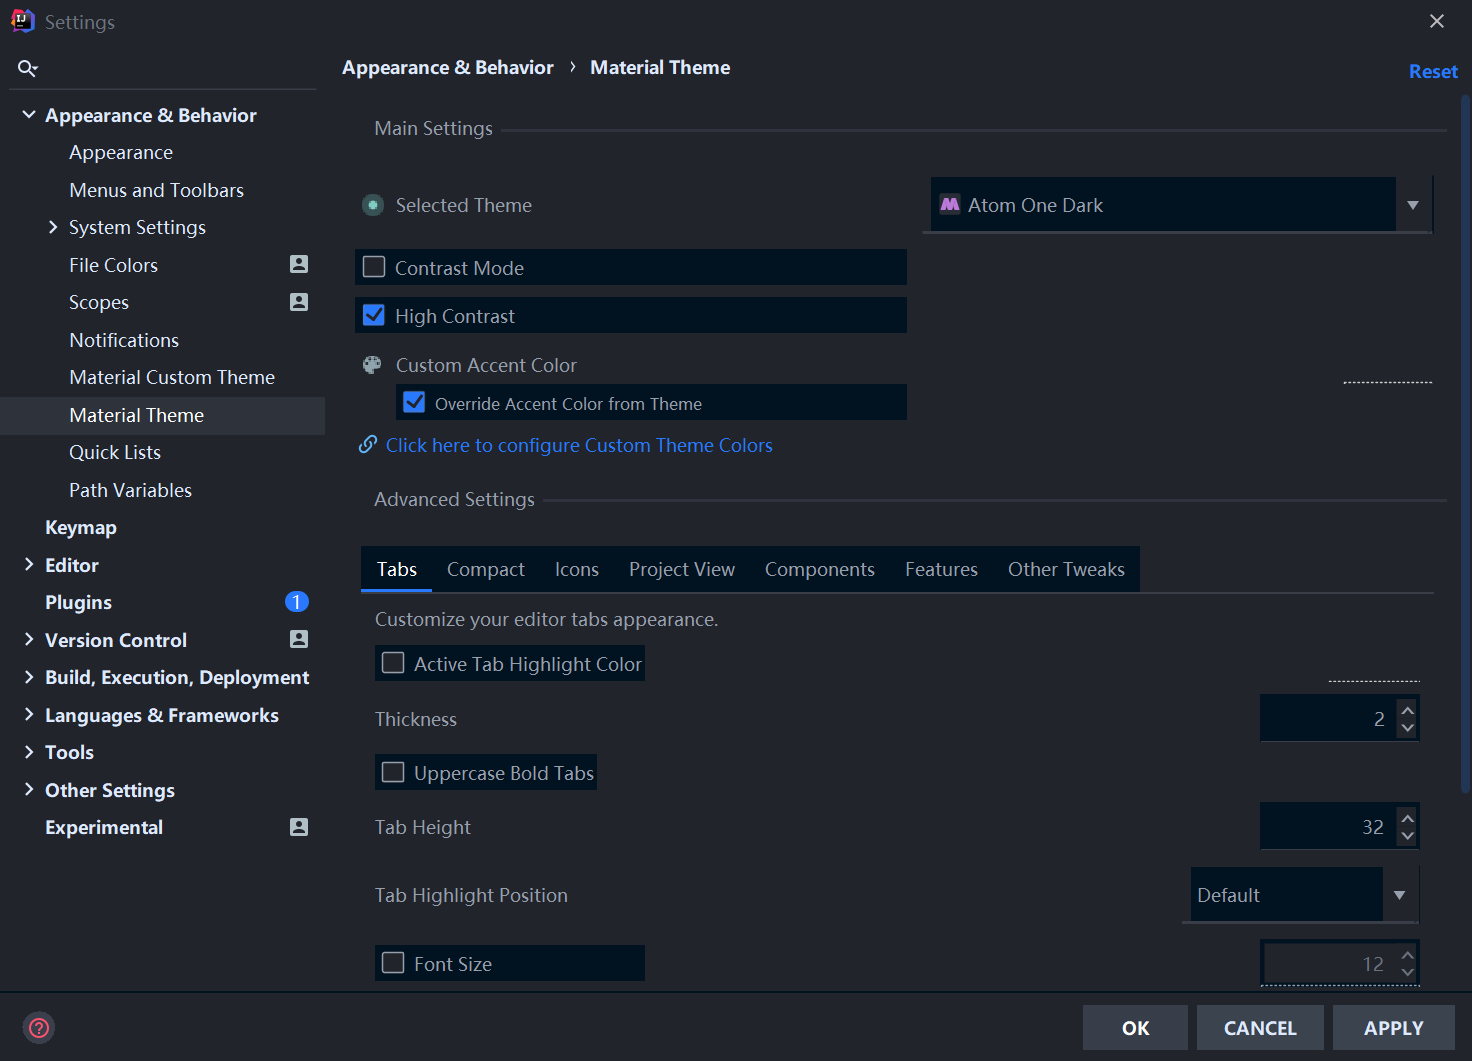This screenshot has width=1472, height=1061.
Task: Decrease the Tab Height value
Action: point(1408,836)
